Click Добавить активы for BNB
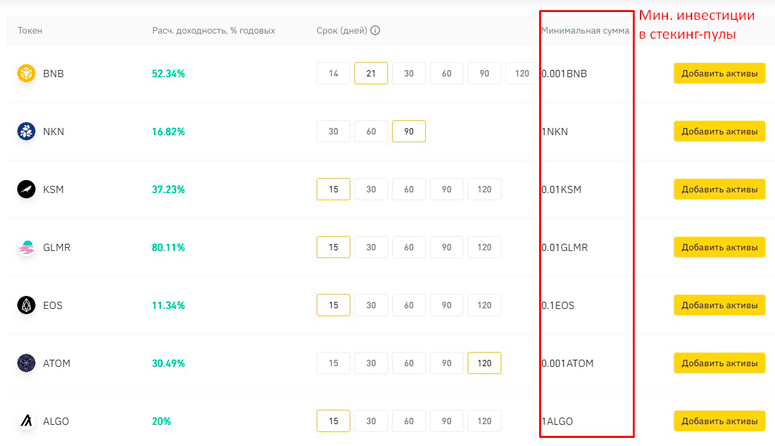Viewport: 775px width, 446px height. (x=719, y=73)
